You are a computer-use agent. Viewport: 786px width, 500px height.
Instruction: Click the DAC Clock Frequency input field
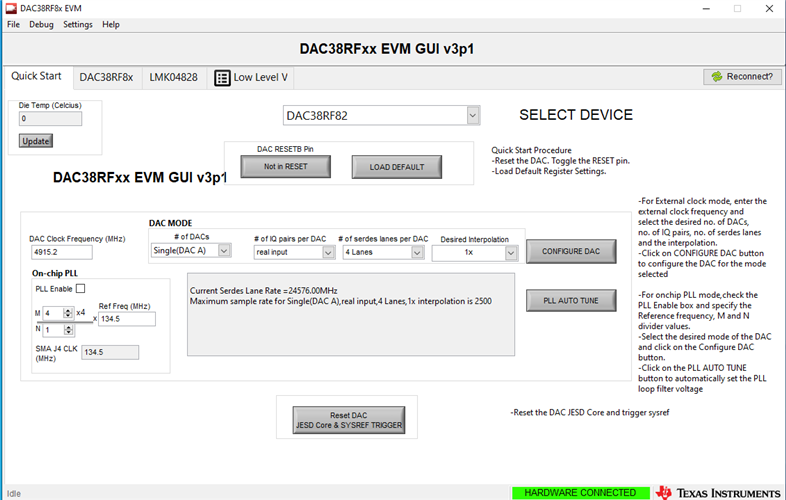click(x=62, y=252)
